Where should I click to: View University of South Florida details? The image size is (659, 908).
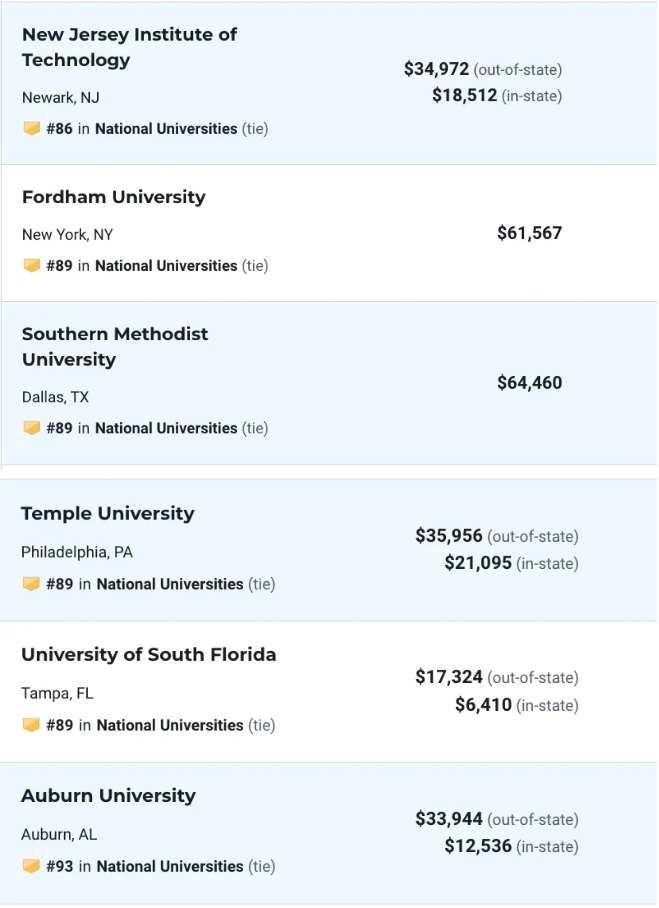(x=148, y=655)
